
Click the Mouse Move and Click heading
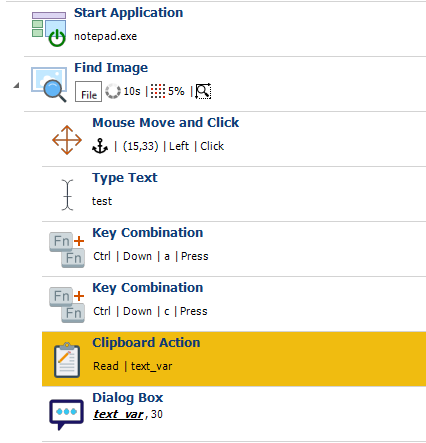[x=166, y=123]
